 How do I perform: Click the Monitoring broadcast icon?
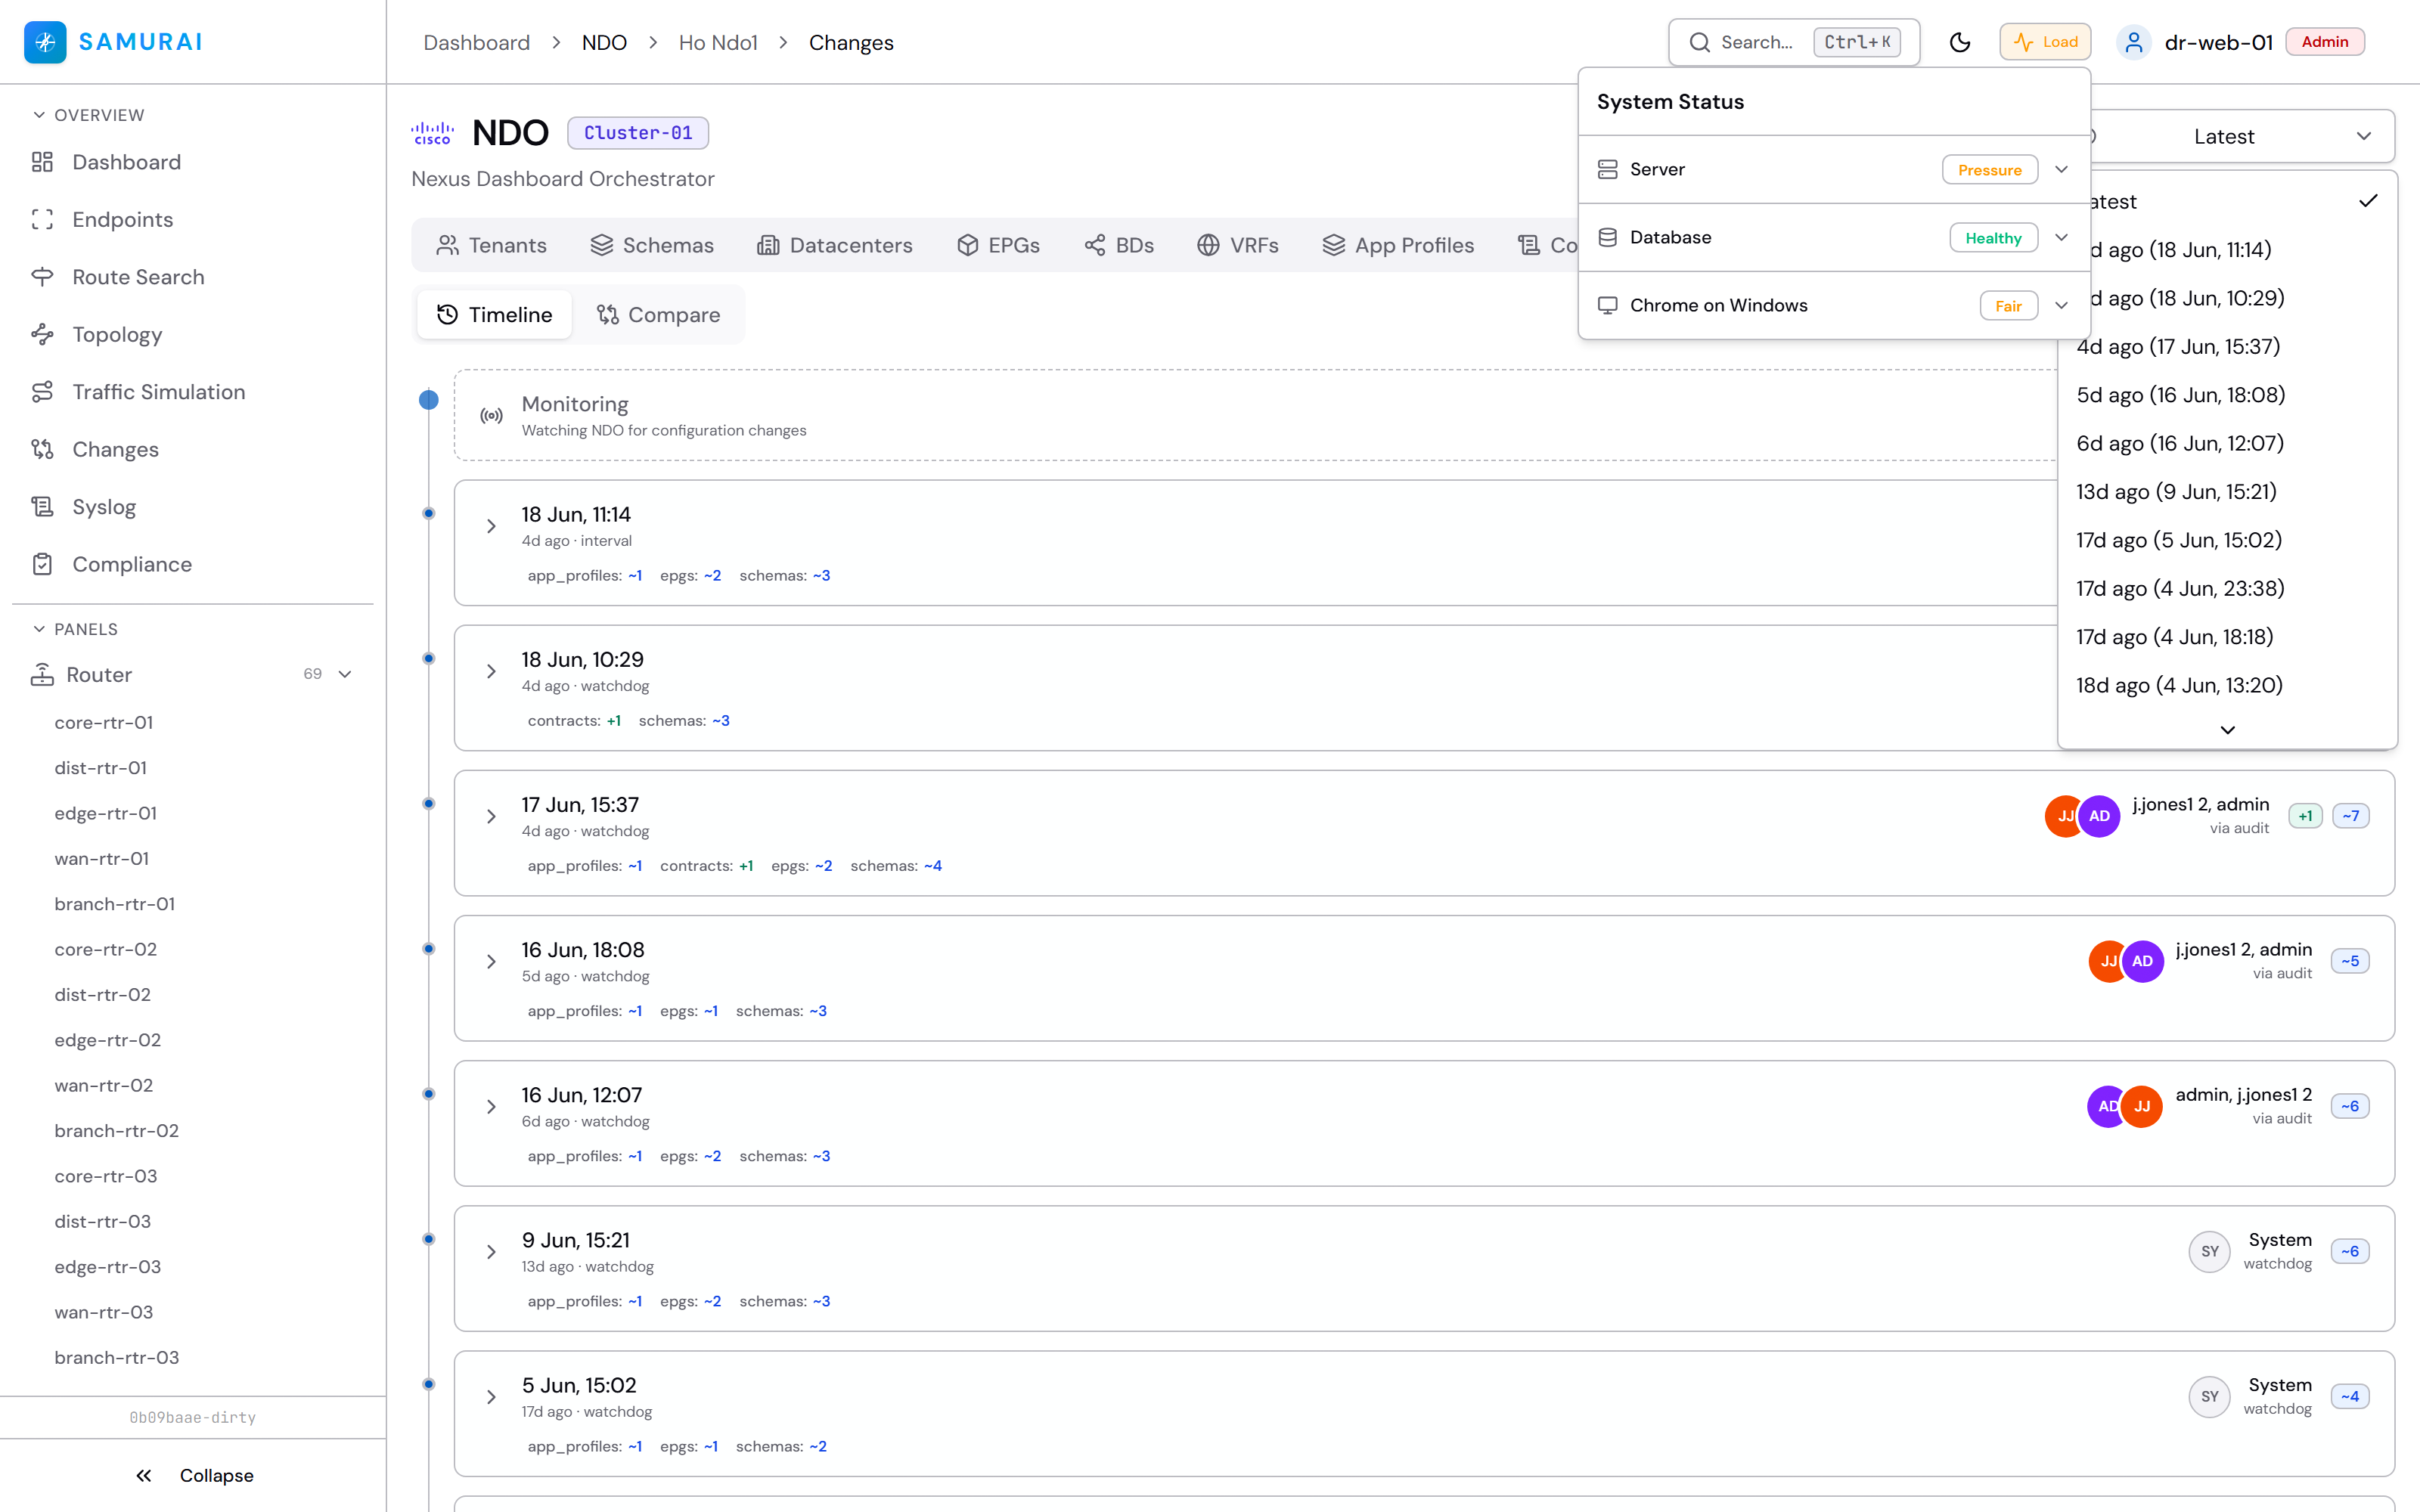[491, 416]
